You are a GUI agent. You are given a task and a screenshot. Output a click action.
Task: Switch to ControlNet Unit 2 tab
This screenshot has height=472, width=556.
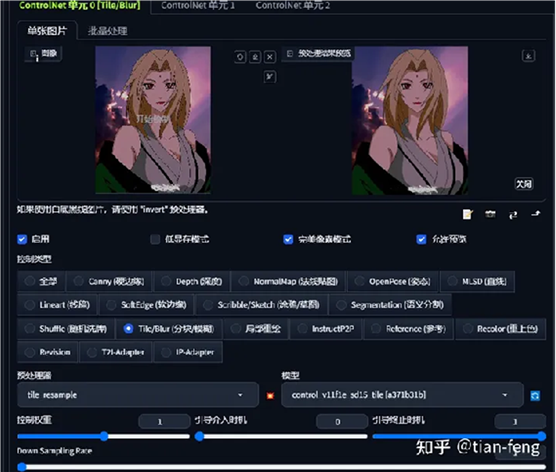(x=293, y=6)
